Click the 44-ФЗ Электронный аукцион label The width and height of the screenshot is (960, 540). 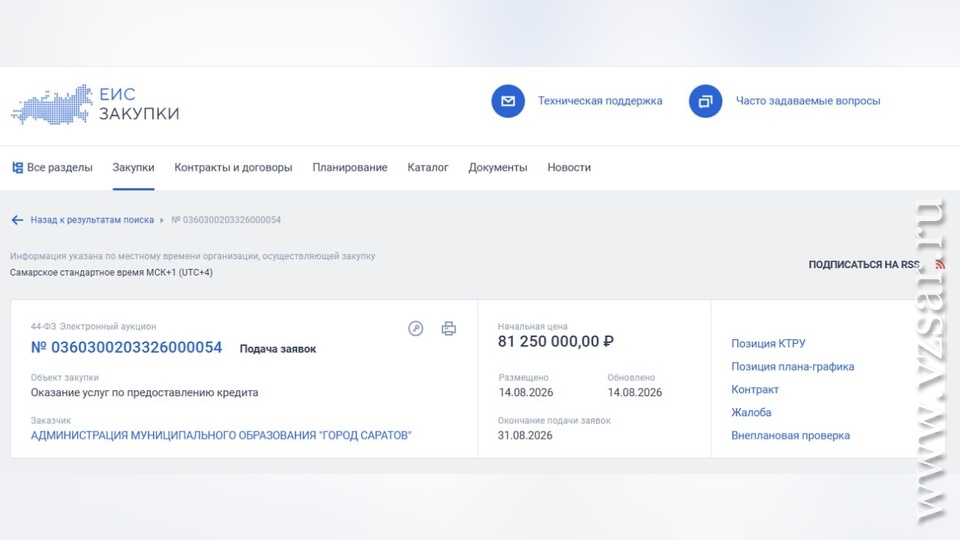click(x=93, y=326)
